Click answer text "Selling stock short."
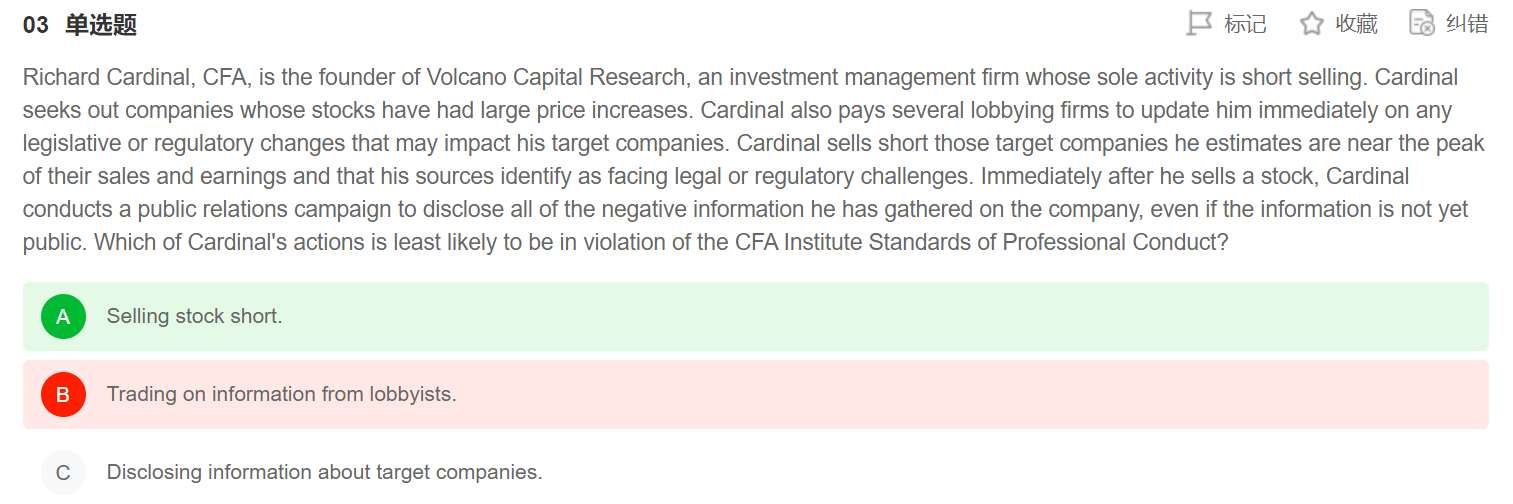 (194, 317)
